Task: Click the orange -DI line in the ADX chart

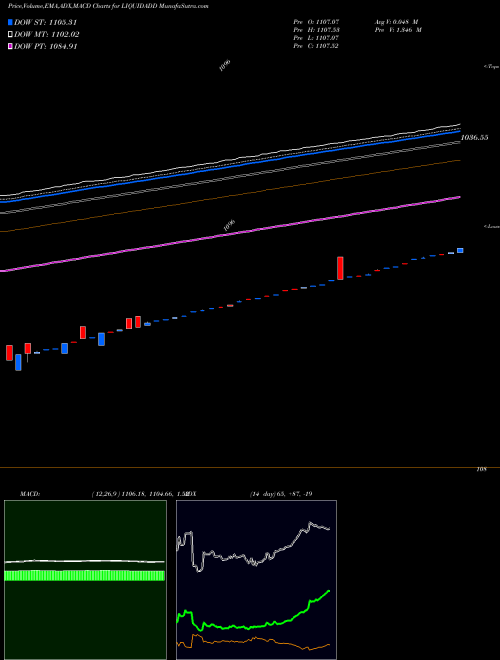Action: click(253, 640)
